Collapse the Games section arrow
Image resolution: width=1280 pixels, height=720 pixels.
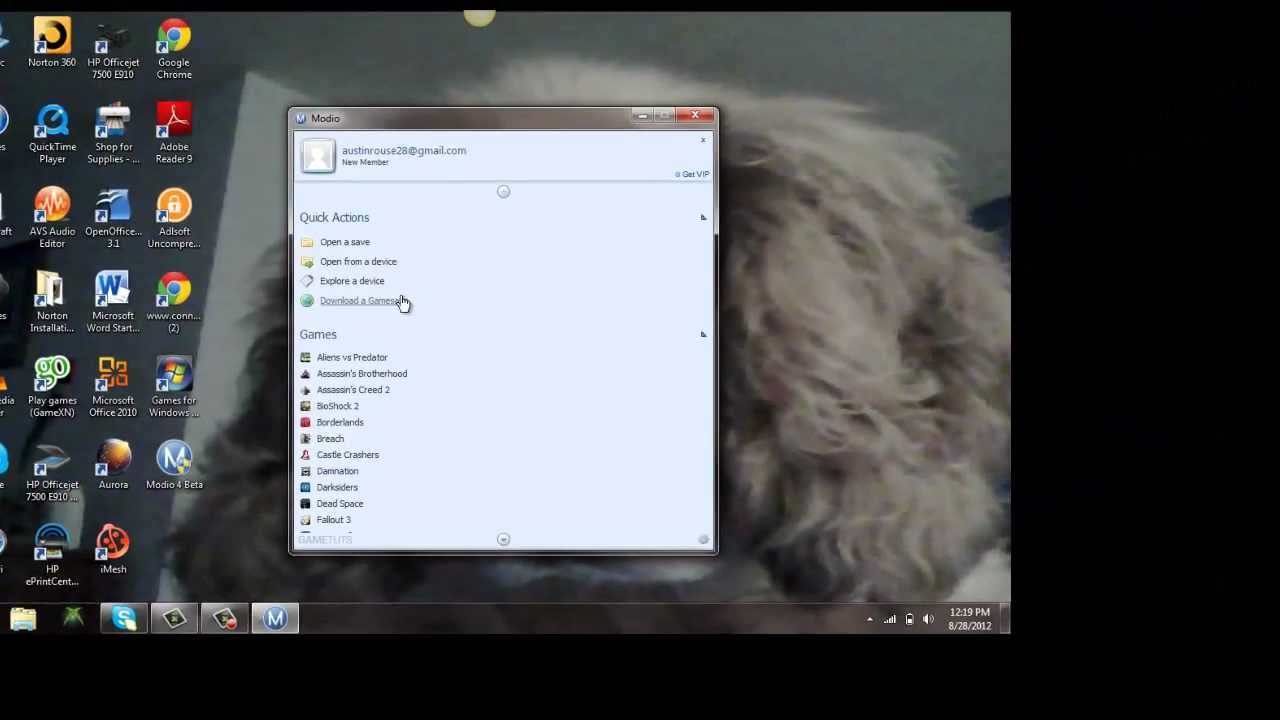(703, 334)
